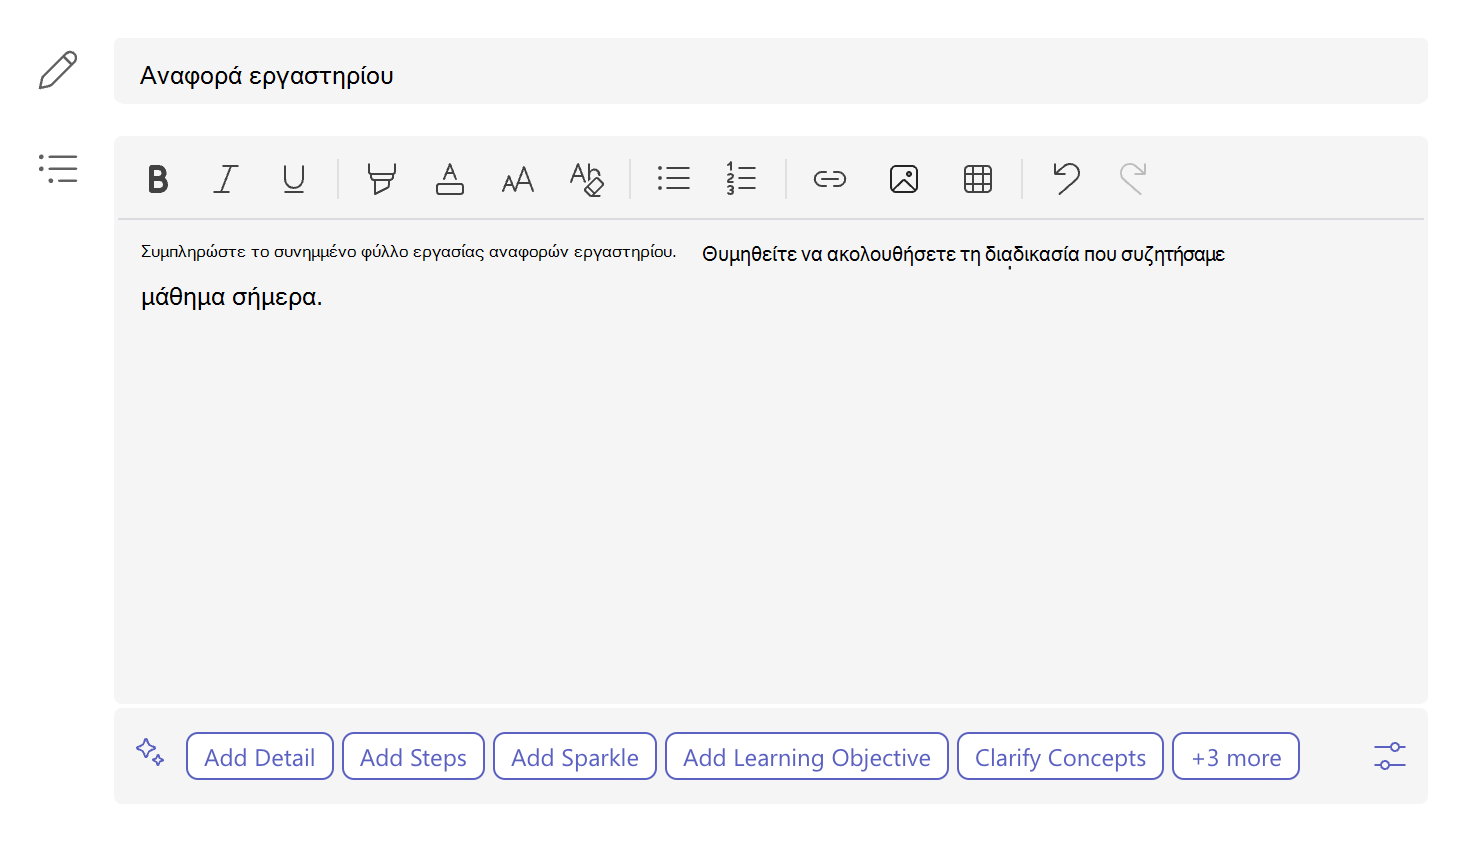1460x844 pixels.
Task: Select the text highlighter tool
Action: [381, 179]
